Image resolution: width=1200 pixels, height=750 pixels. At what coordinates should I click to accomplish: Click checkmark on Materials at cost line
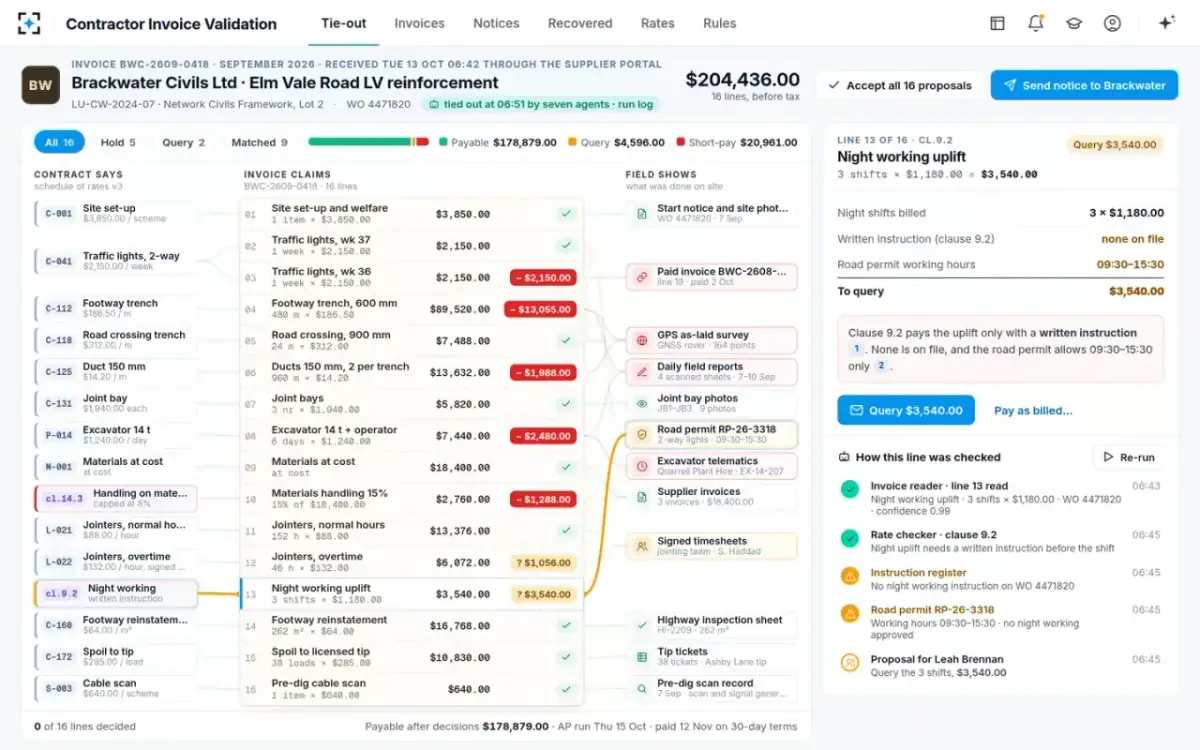[565, 467]
